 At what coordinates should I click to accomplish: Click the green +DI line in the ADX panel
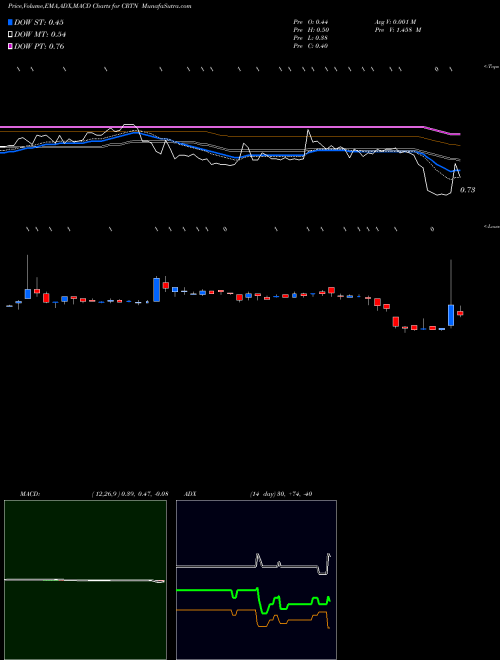[219, 591]
